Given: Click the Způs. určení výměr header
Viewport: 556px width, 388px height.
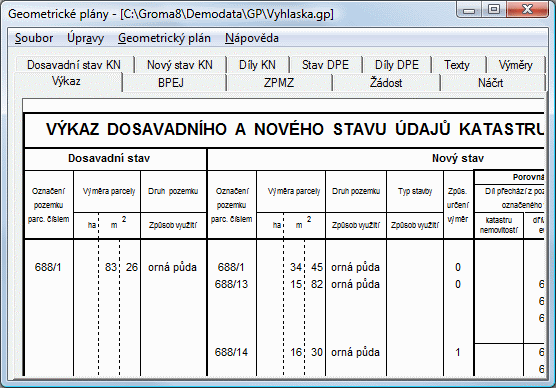Looking at the screenshot, I should click(x=458, y=205).
